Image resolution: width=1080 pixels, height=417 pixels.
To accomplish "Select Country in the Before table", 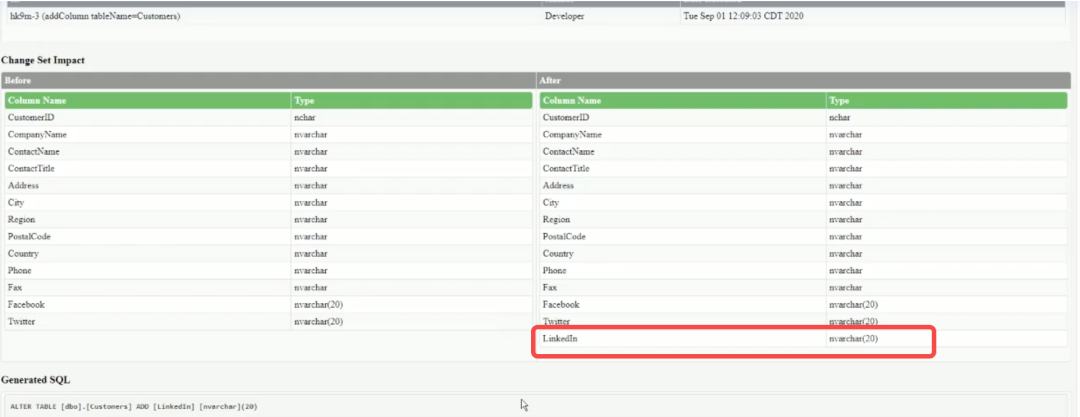I will (23, 254).
